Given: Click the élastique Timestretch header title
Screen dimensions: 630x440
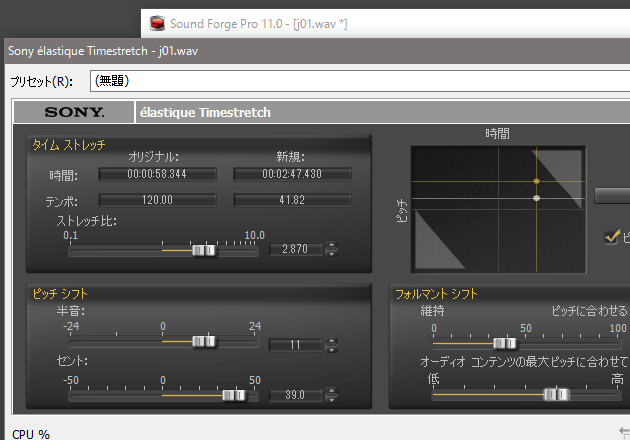Looking at the screenshot, I should (205, 113).
